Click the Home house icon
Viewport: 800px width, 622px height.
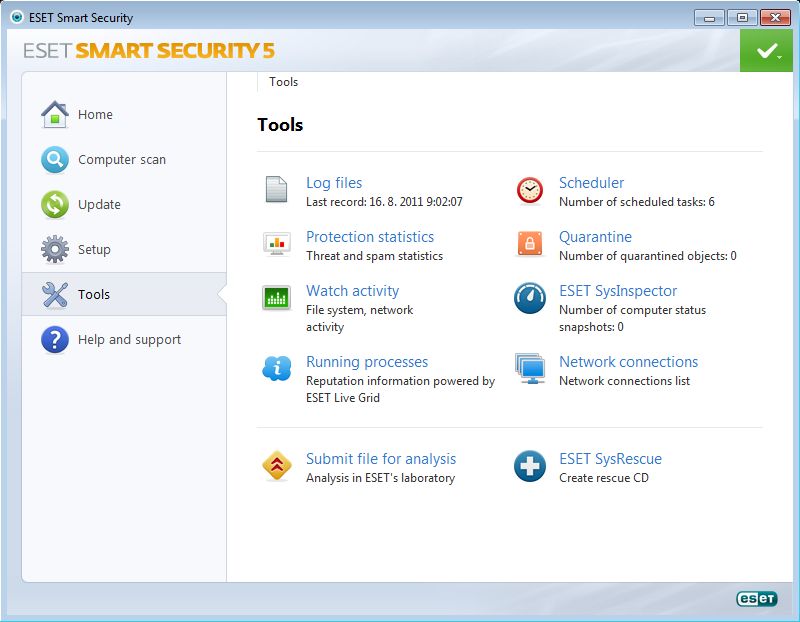point(55,114)
